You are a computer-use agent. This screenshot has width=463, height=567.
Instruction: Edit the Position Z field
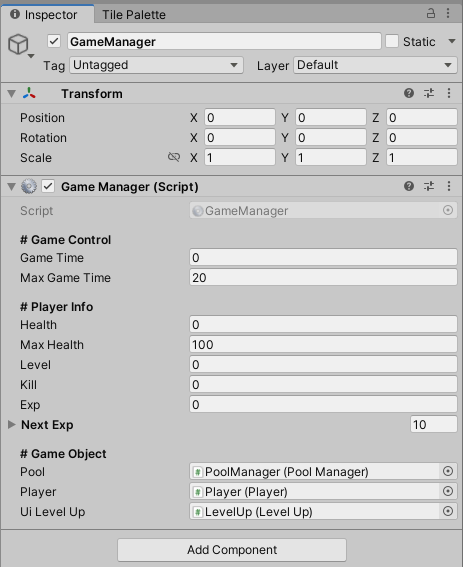pyautogui.click(x=422, y=118)
